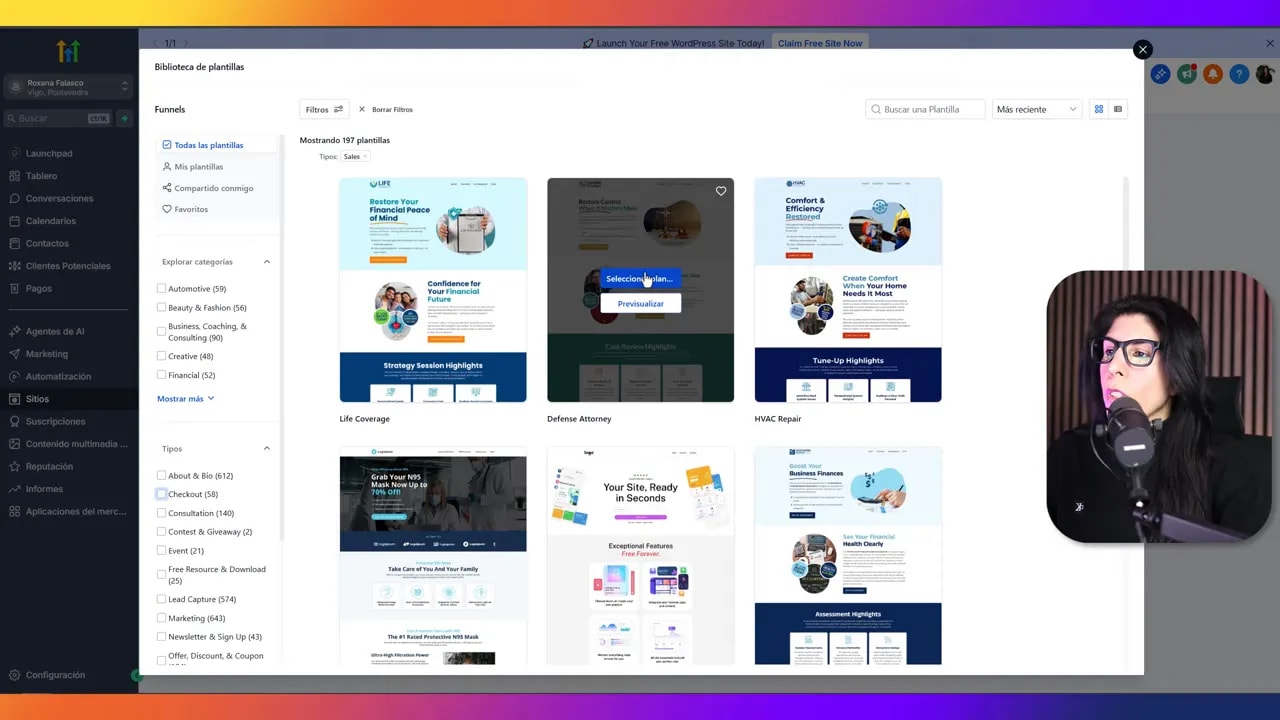The width and height of the screenshot is (1280, 720).
Task: Collapse the Explorar categorías section
Action: 267,262
